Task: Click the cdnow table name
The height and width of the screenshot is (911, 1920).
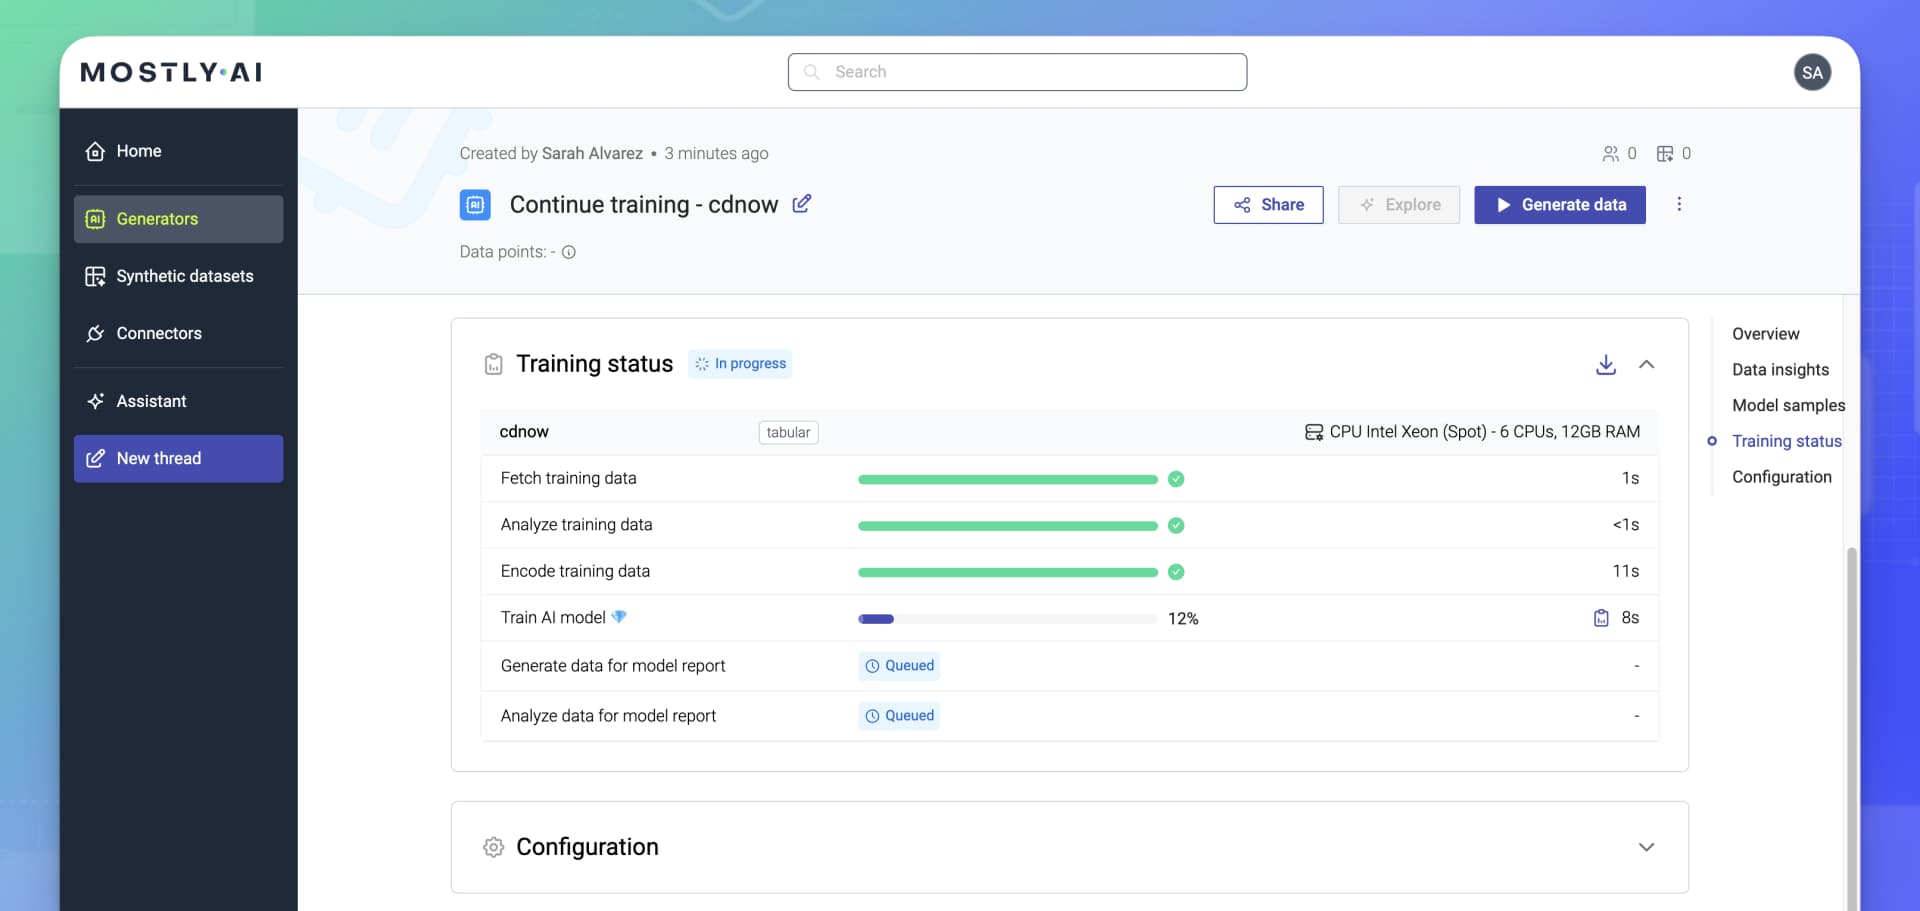Action: pyautogui.click(x=524, y=432)
